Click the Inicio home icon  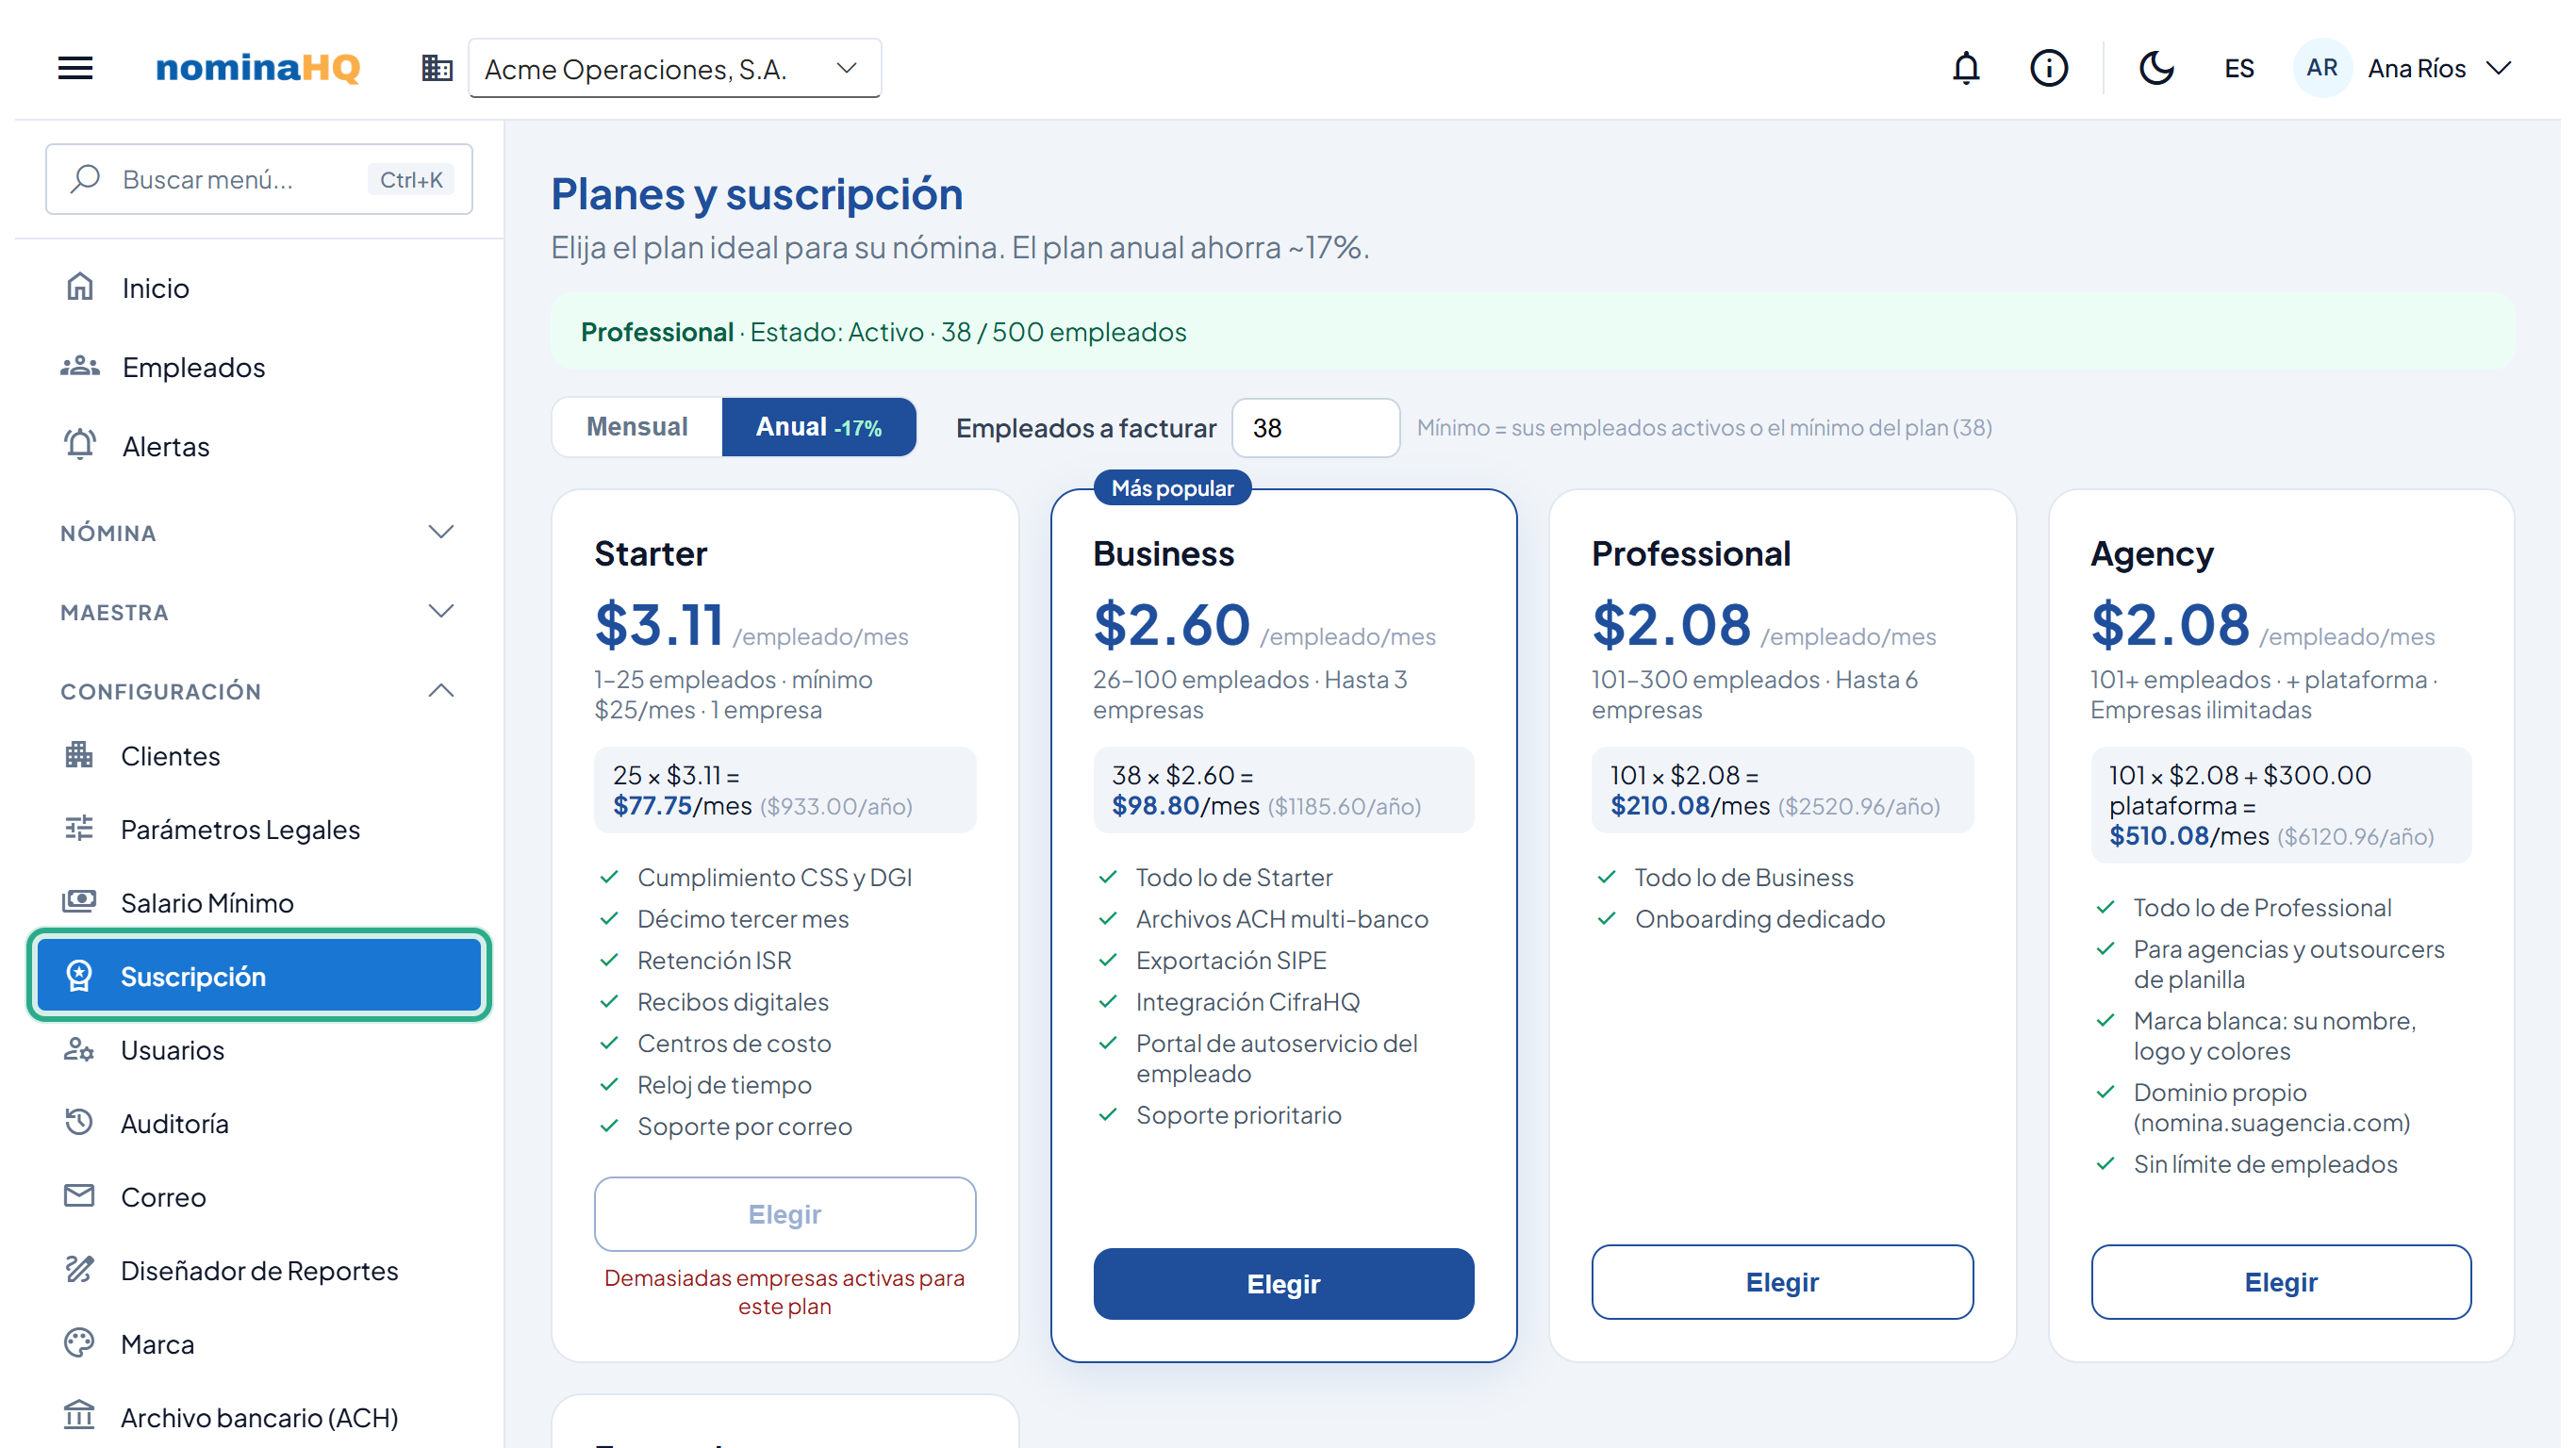pyautogui.click(x=80, y=287)
